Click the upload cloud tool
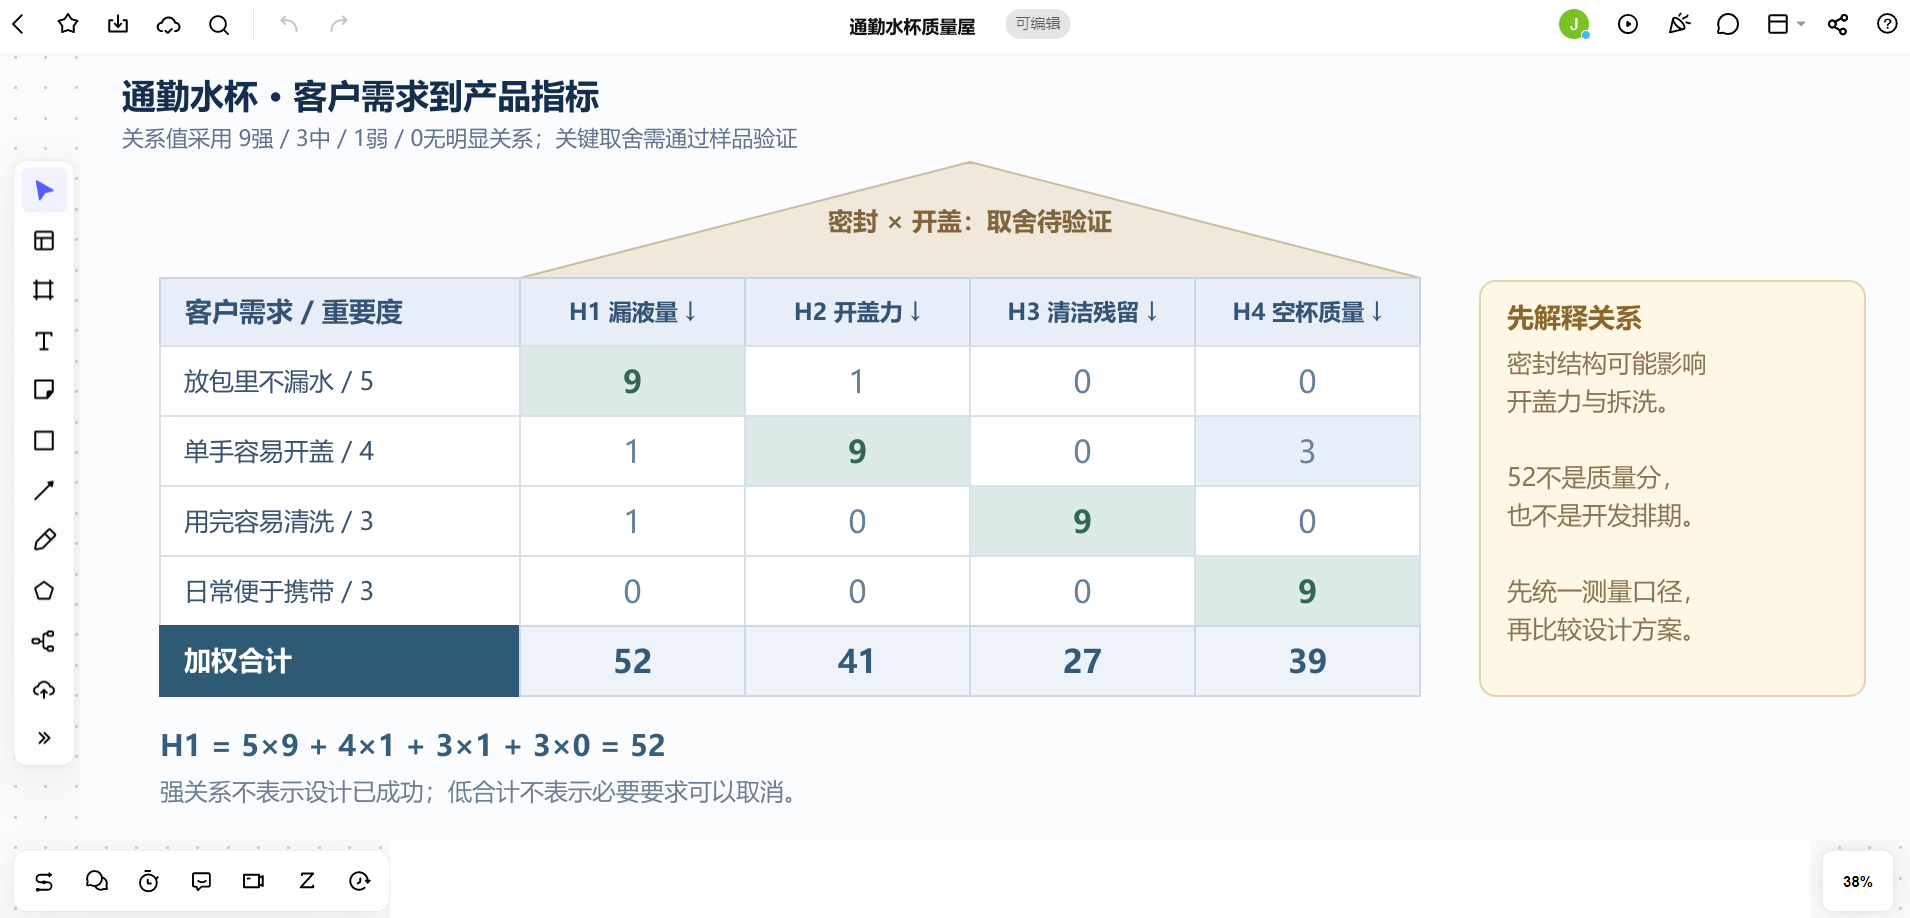Image resolution: width=1910 pixels, height=918 pixels. (x=44, y=689)
